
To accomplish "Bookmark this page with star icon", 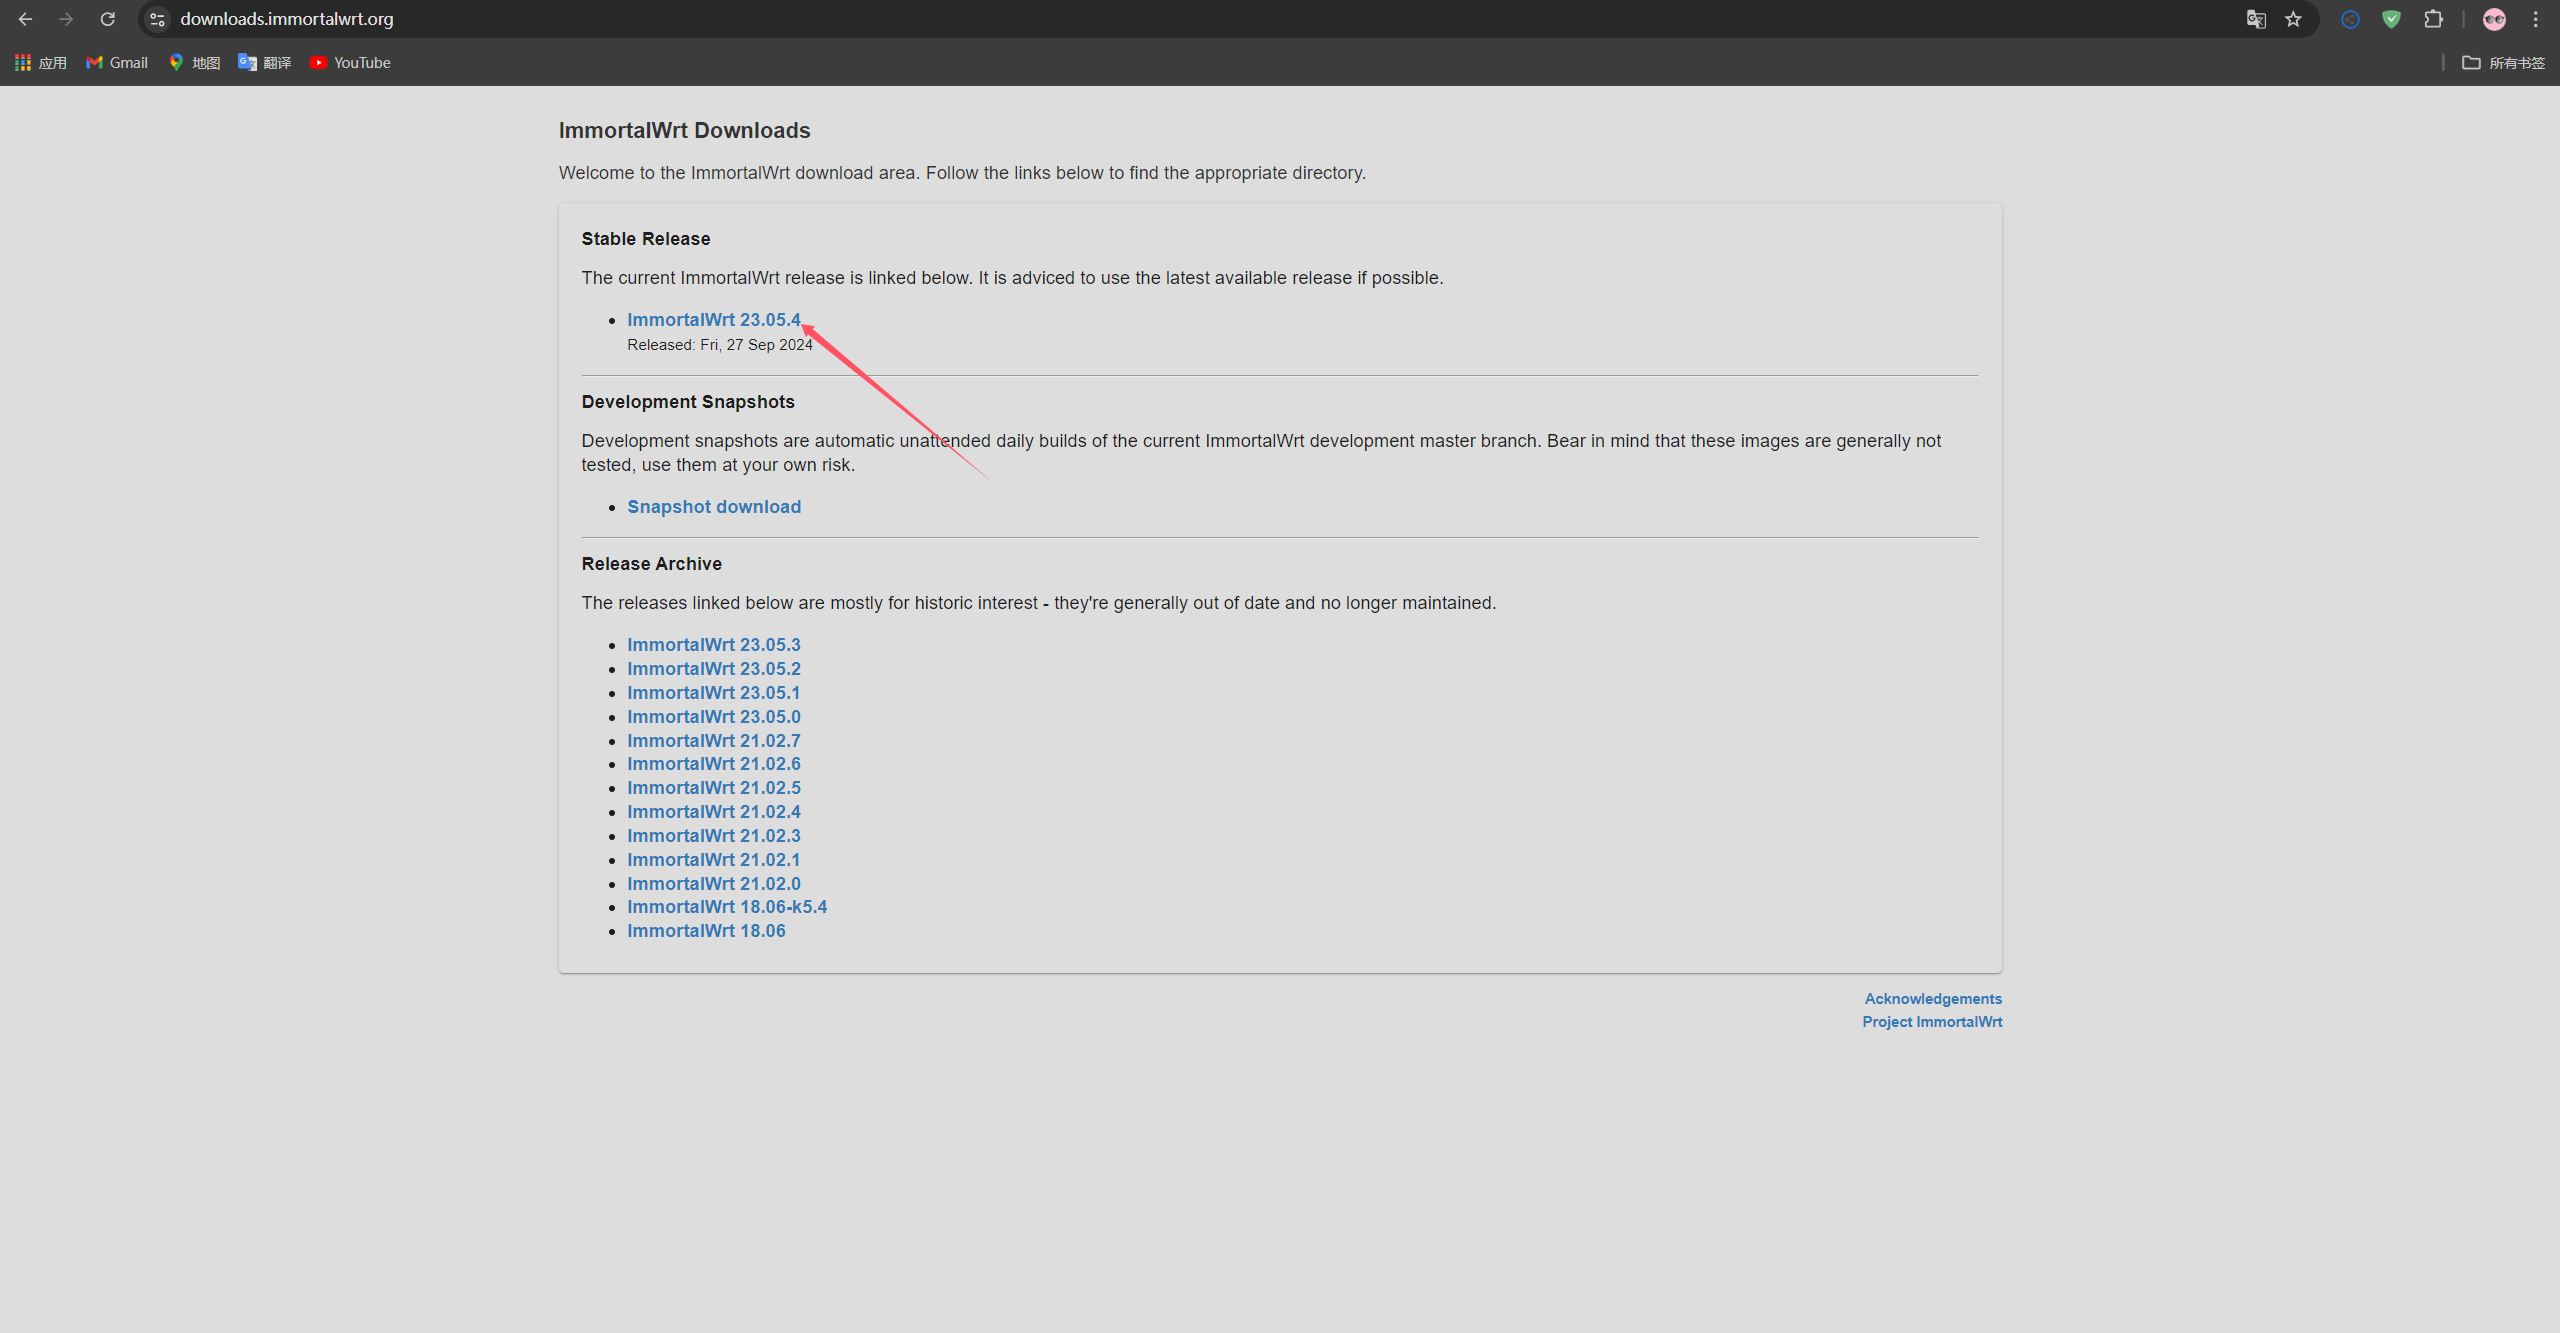I will [2293, 19].
